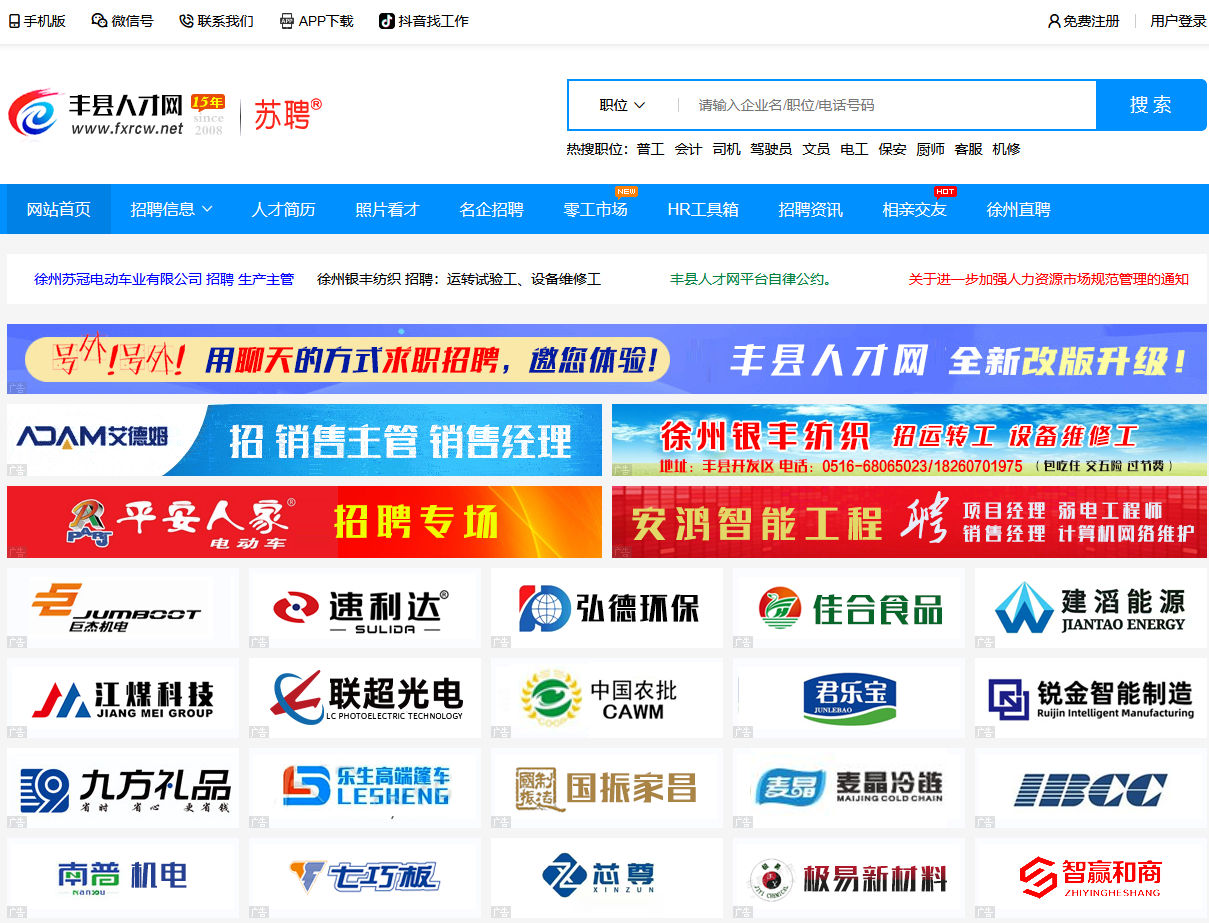Open the 用户登录 login link
Image resolution: width=1209 pixels, height=923 pixels.
[x=1177, y=19]
